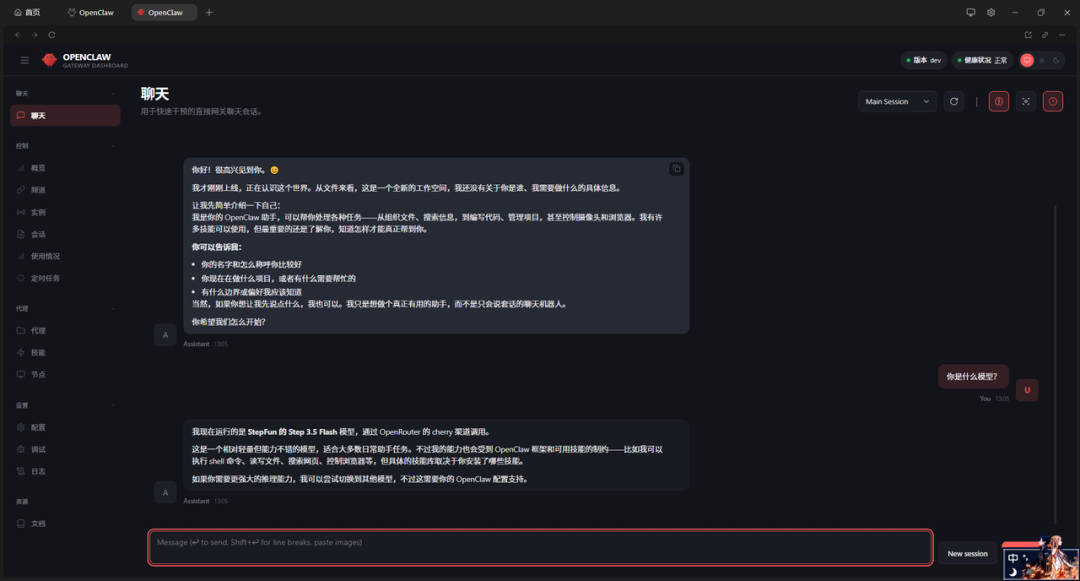Switch to dark theme using the moon icon
1080x581 pixels.
[x=1057, y=61]
